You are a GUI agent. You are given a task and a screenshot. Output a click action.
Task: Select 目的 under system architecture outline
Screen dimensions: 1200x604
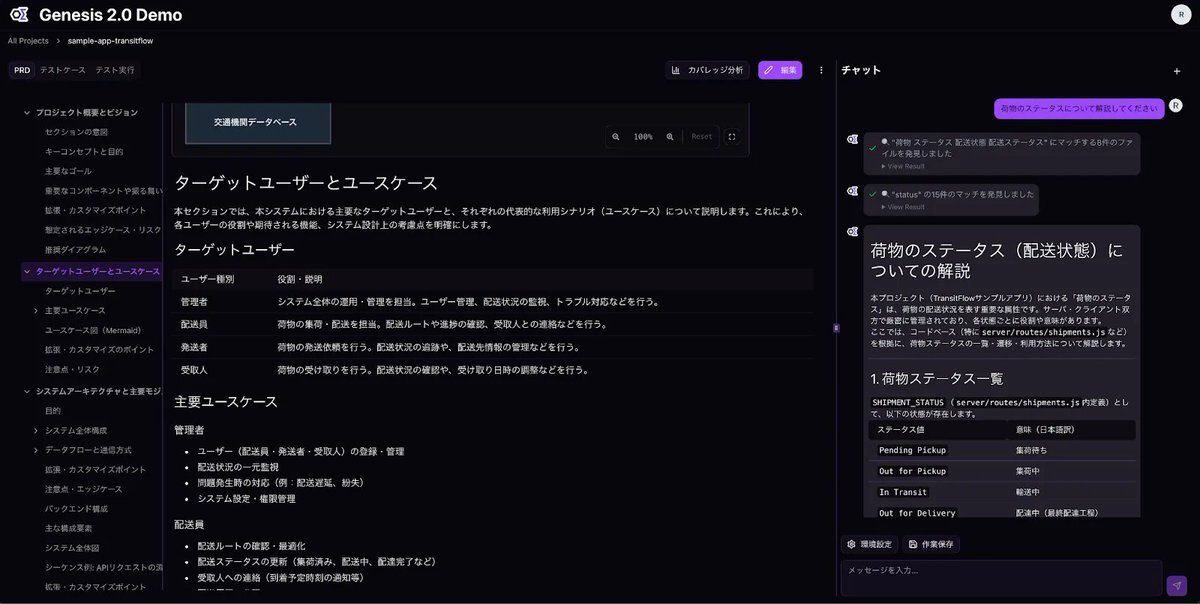tap(53, 410)
